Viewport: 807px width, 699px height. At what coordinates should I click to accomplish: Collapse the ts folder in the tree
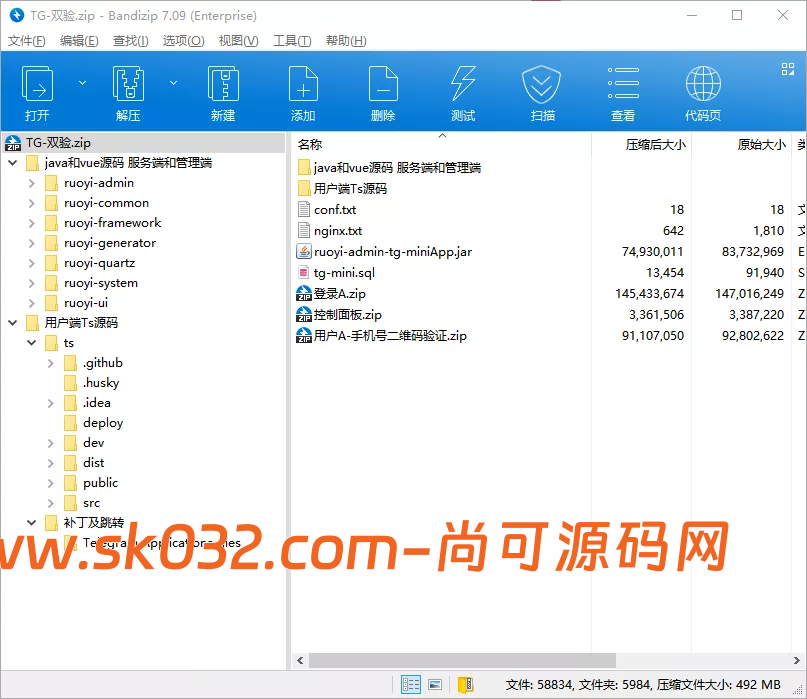[x=31, y=342]
